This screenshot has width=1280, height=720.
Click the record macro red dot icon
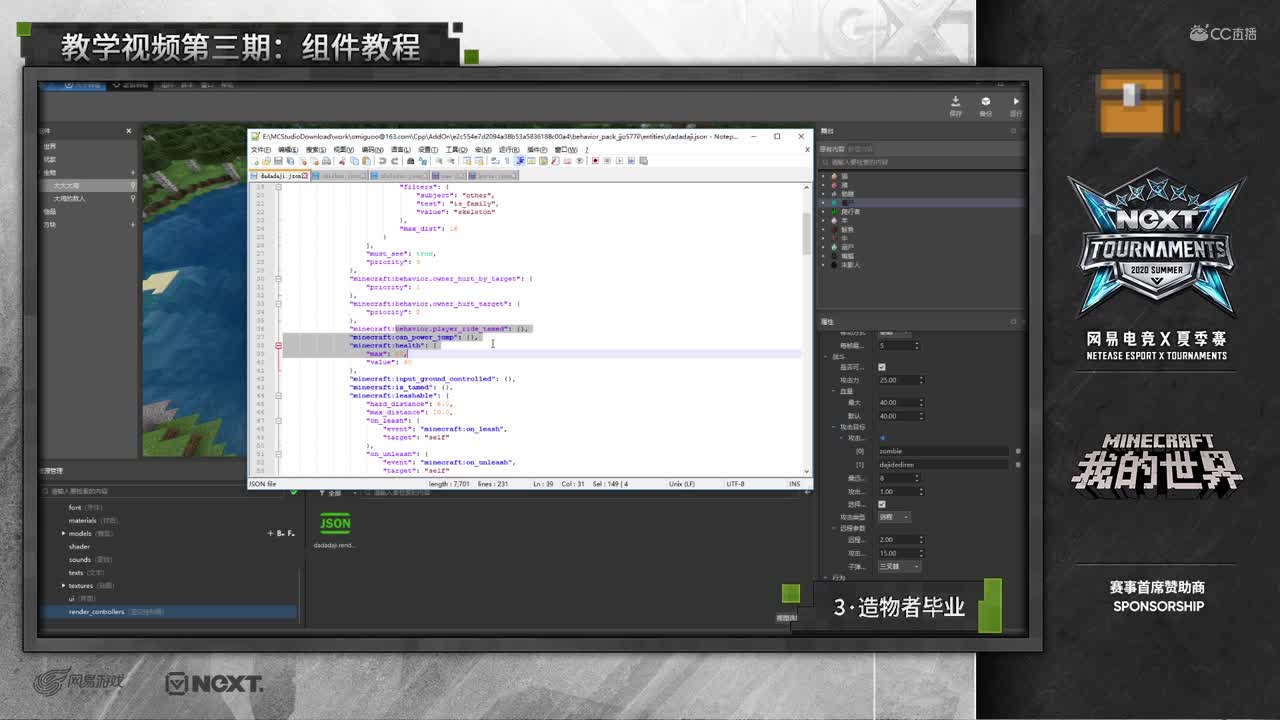tap(595, 161)
